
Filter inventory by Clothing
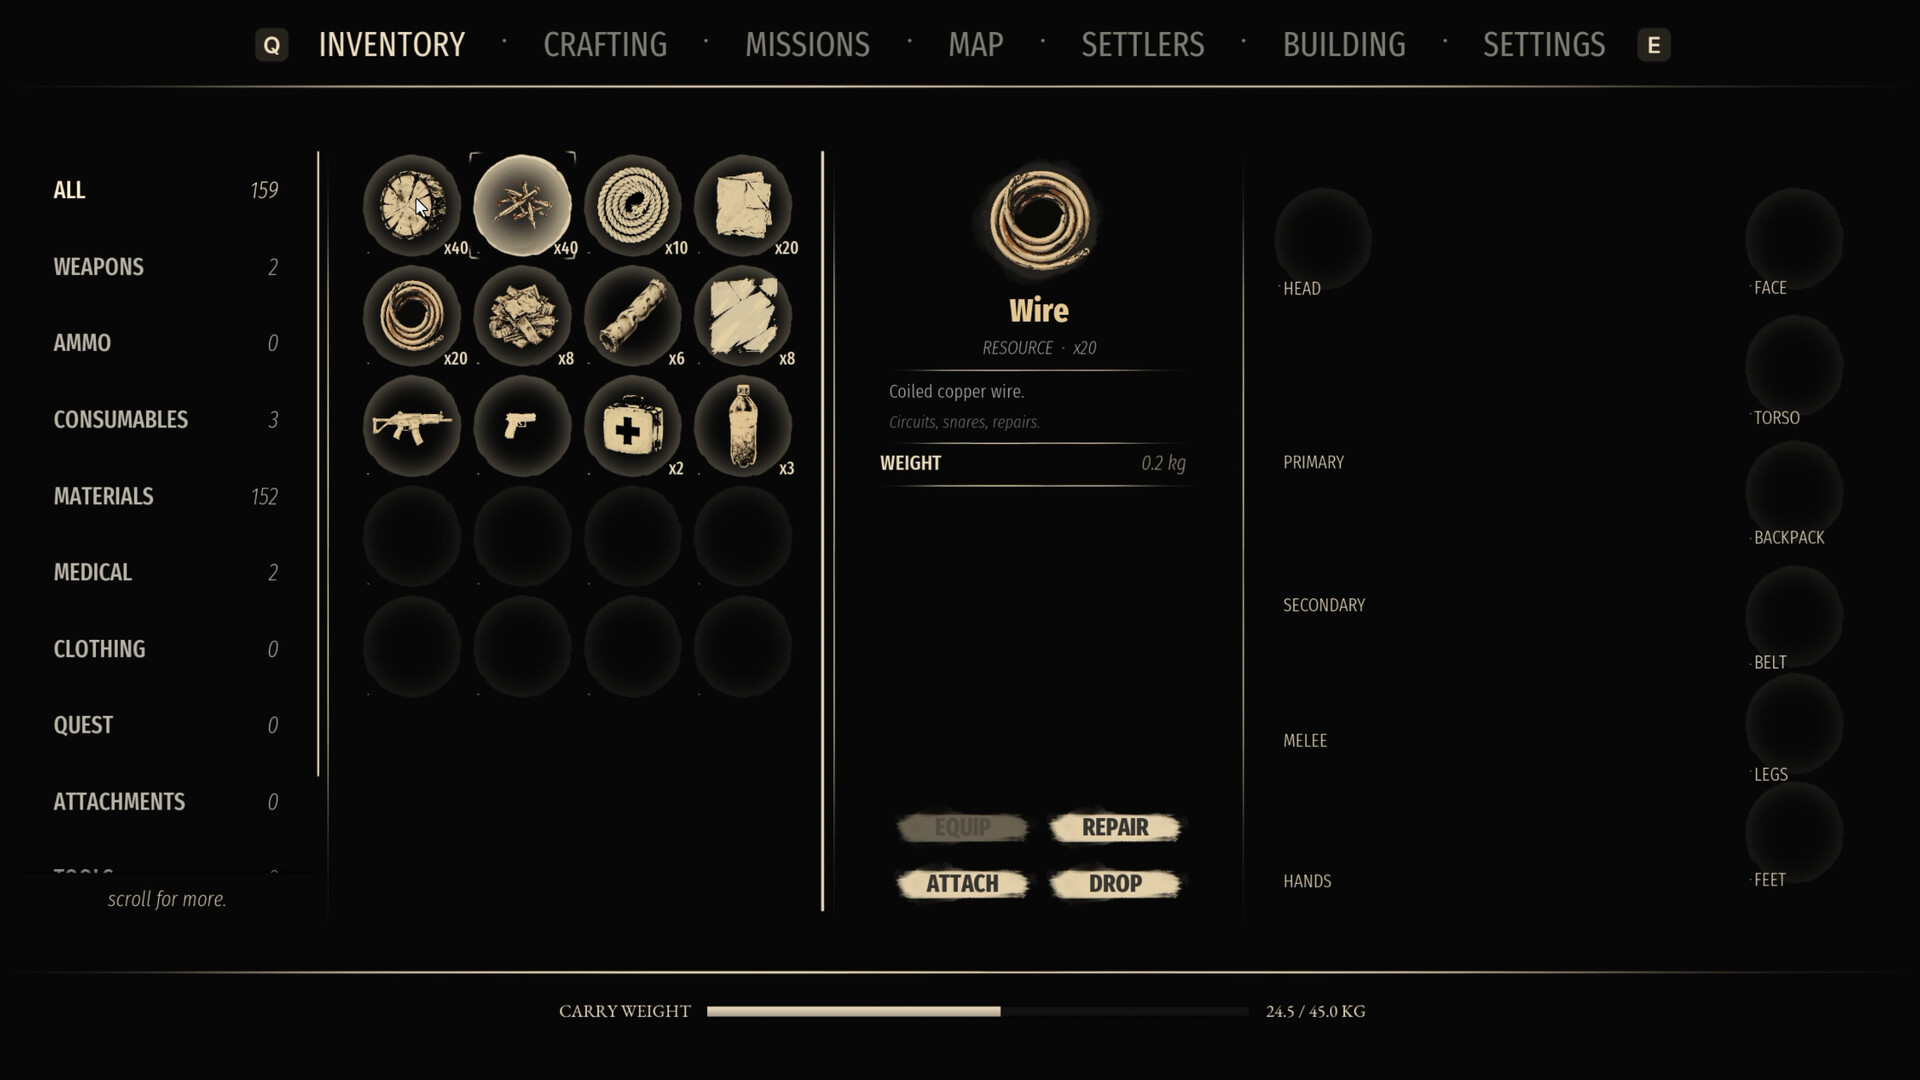[x=166, y=649]
